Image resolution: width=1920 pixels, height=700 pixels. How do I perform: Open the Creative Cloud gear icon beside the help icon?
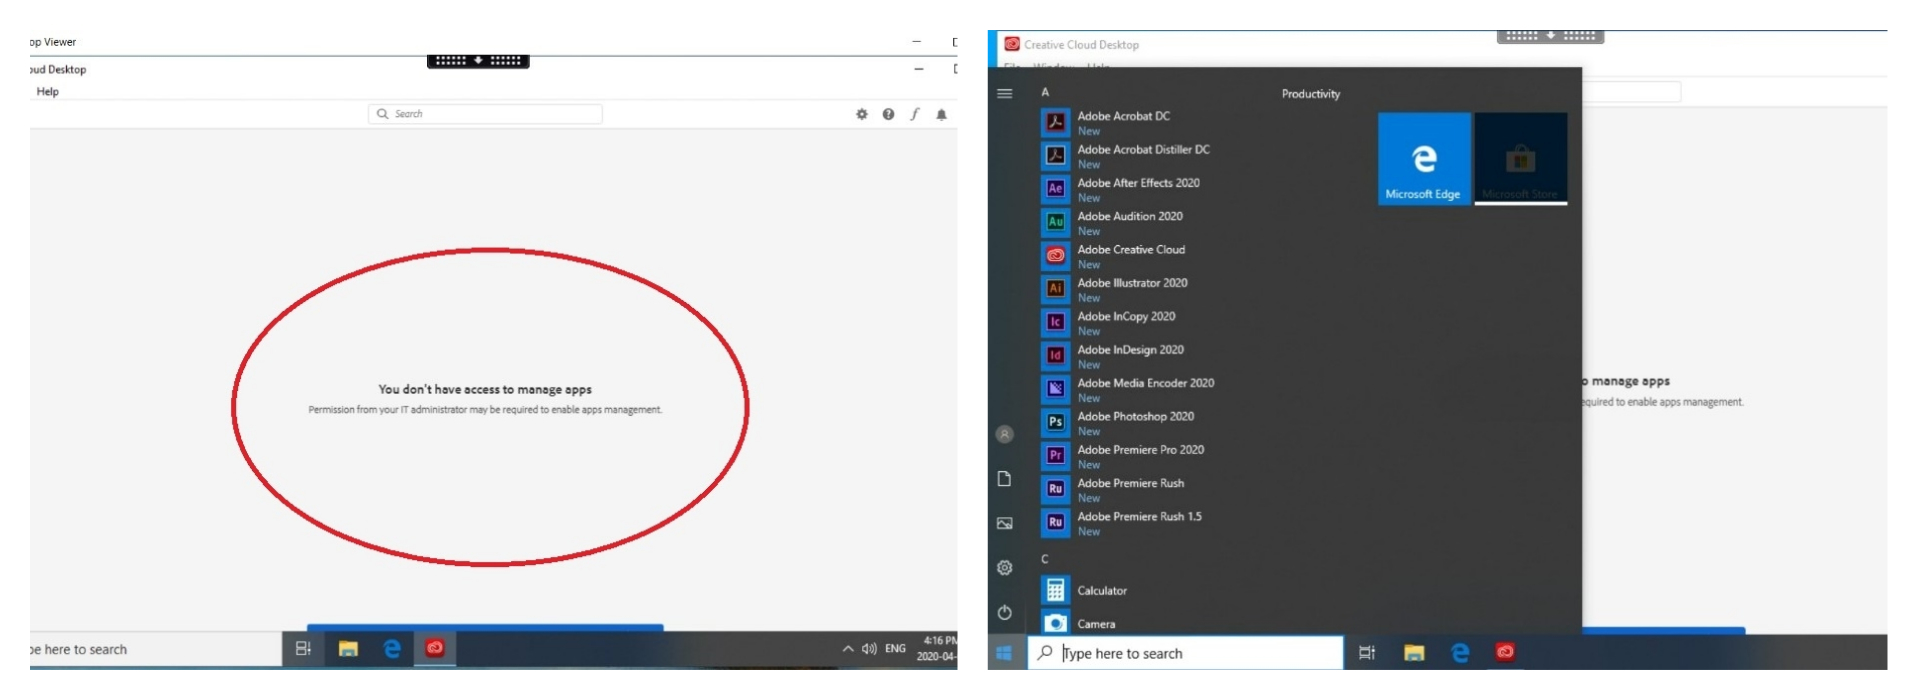862,114
